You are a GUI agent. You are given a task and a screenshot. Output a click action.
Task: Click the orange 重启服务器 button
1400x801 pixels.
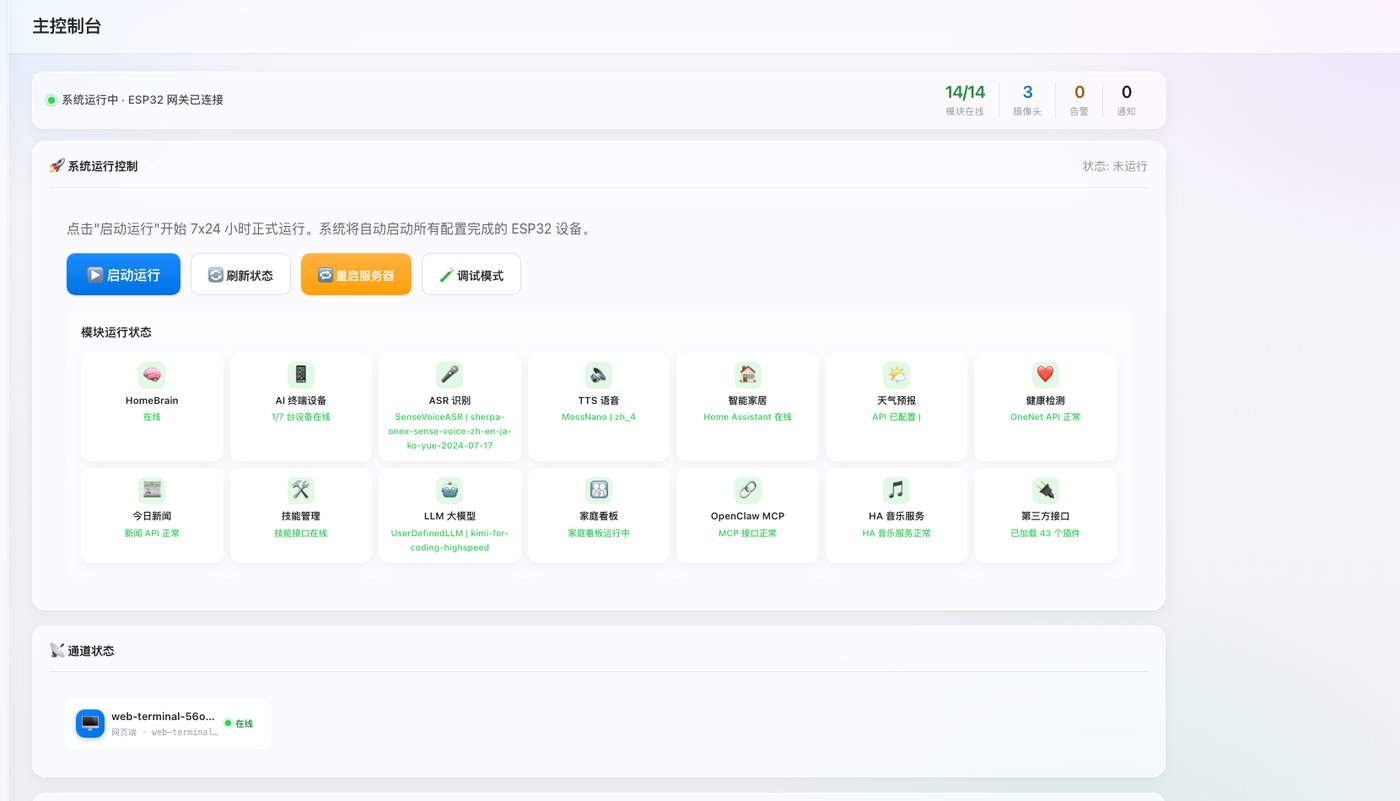click(x=356, y=274)
